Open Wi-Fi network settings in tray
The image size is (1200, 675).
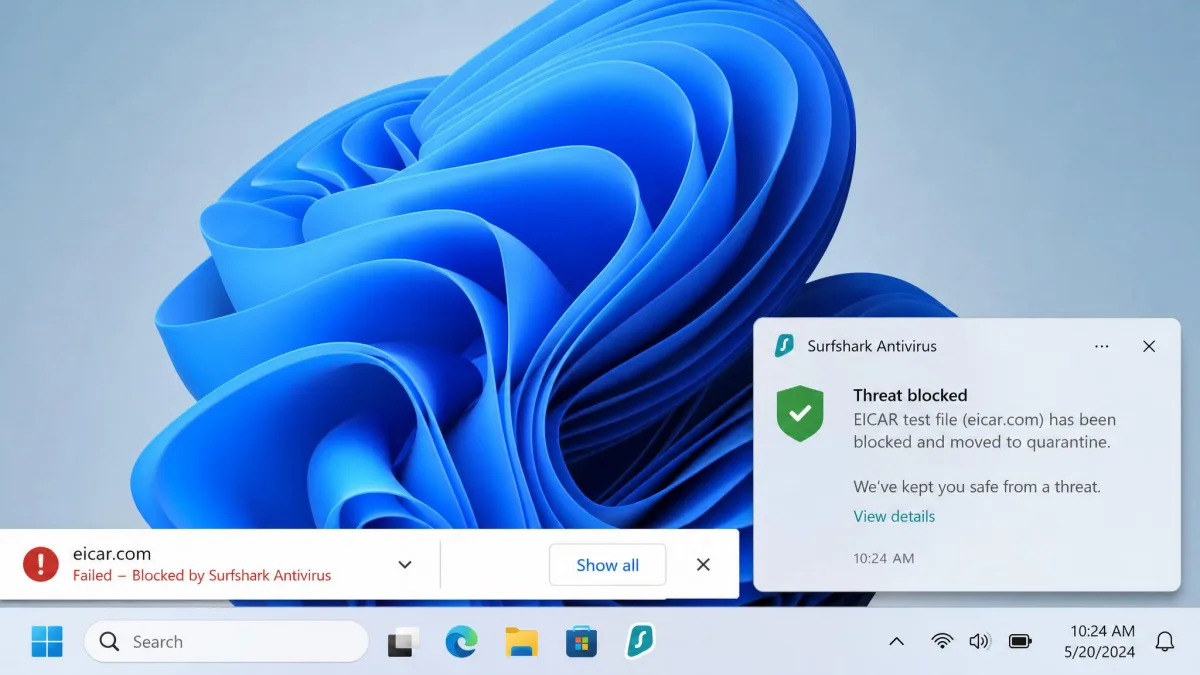[x=942, y=641]
